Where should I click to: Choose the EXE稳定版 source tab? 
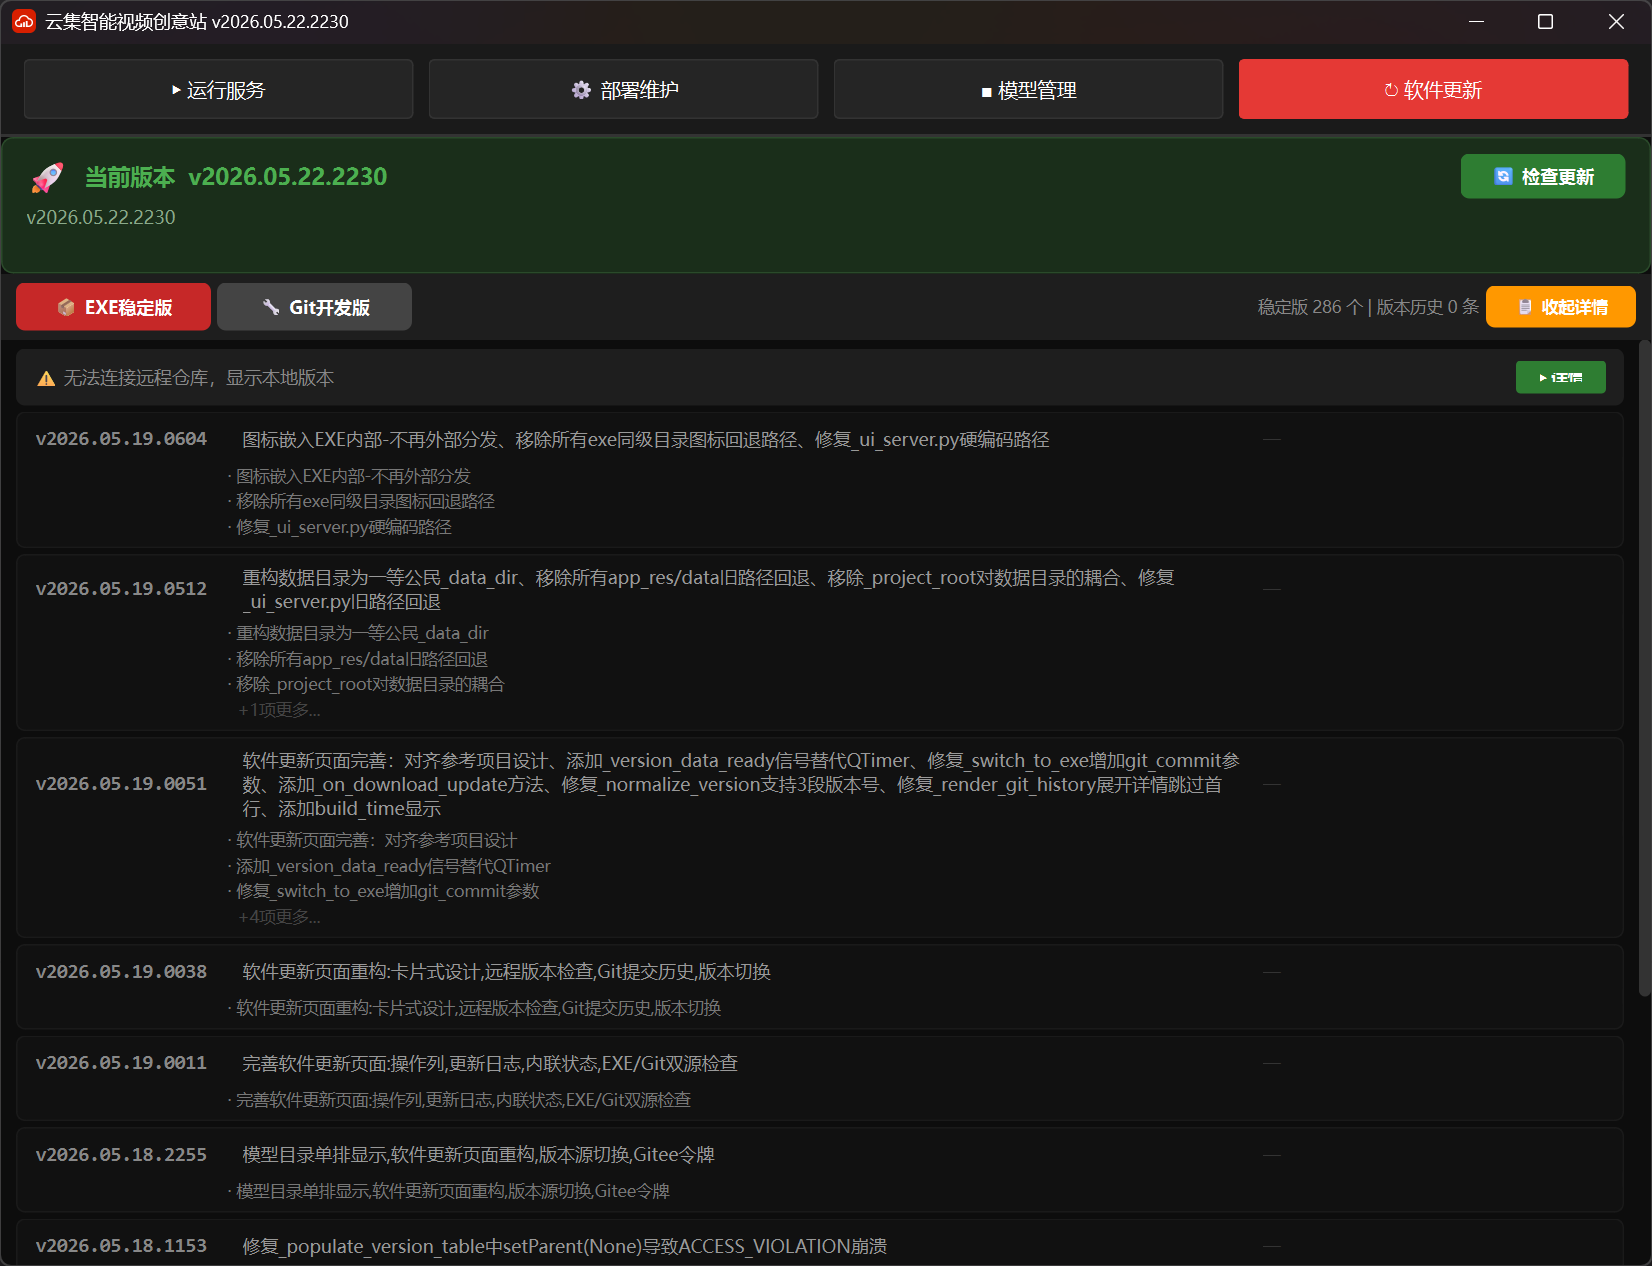pos(113,307)
